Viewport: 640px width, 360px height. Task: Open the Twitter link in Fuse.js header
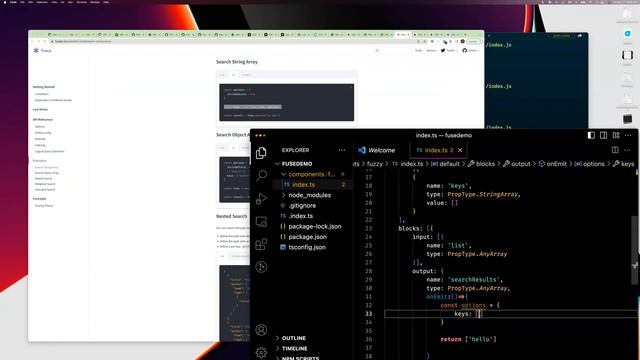448,50
